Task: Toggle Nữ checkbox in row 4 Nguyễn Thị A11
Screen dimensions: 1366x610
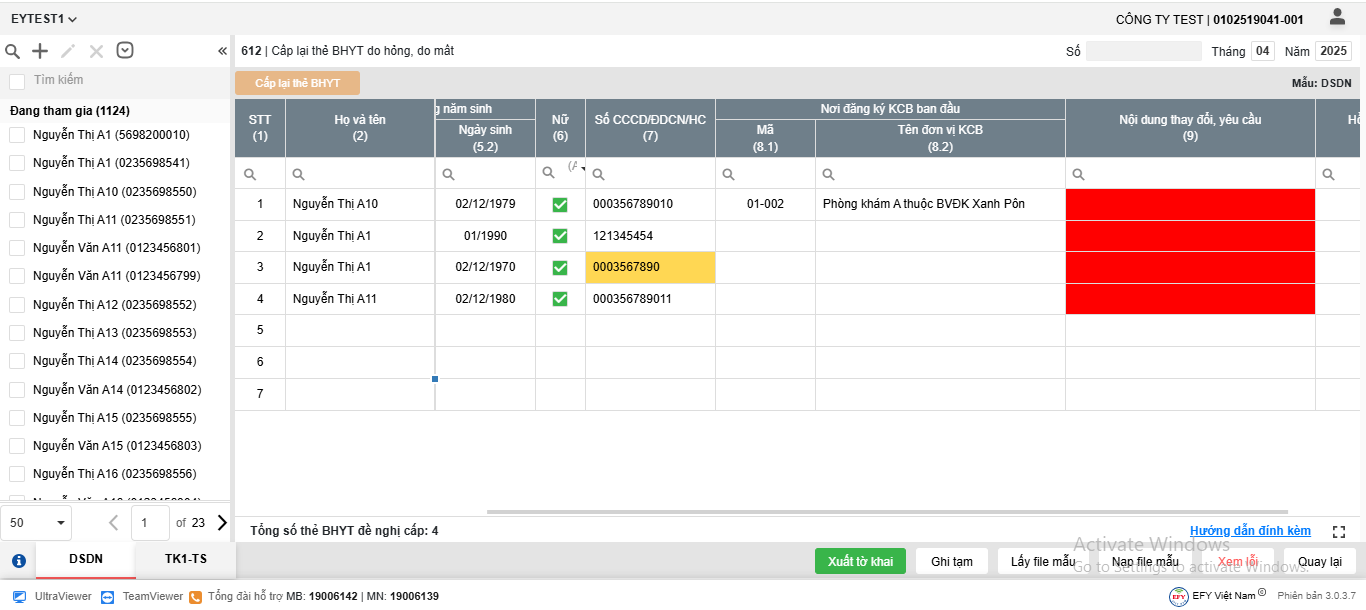Action: pyautogui.click(x=560, y=299)
